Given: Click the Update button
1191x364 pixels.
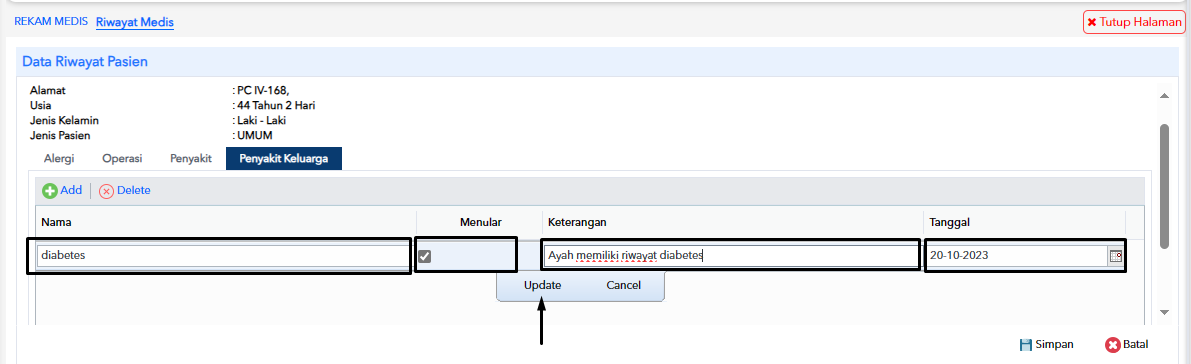Looking at the screenshot, I should click(542, 286).
